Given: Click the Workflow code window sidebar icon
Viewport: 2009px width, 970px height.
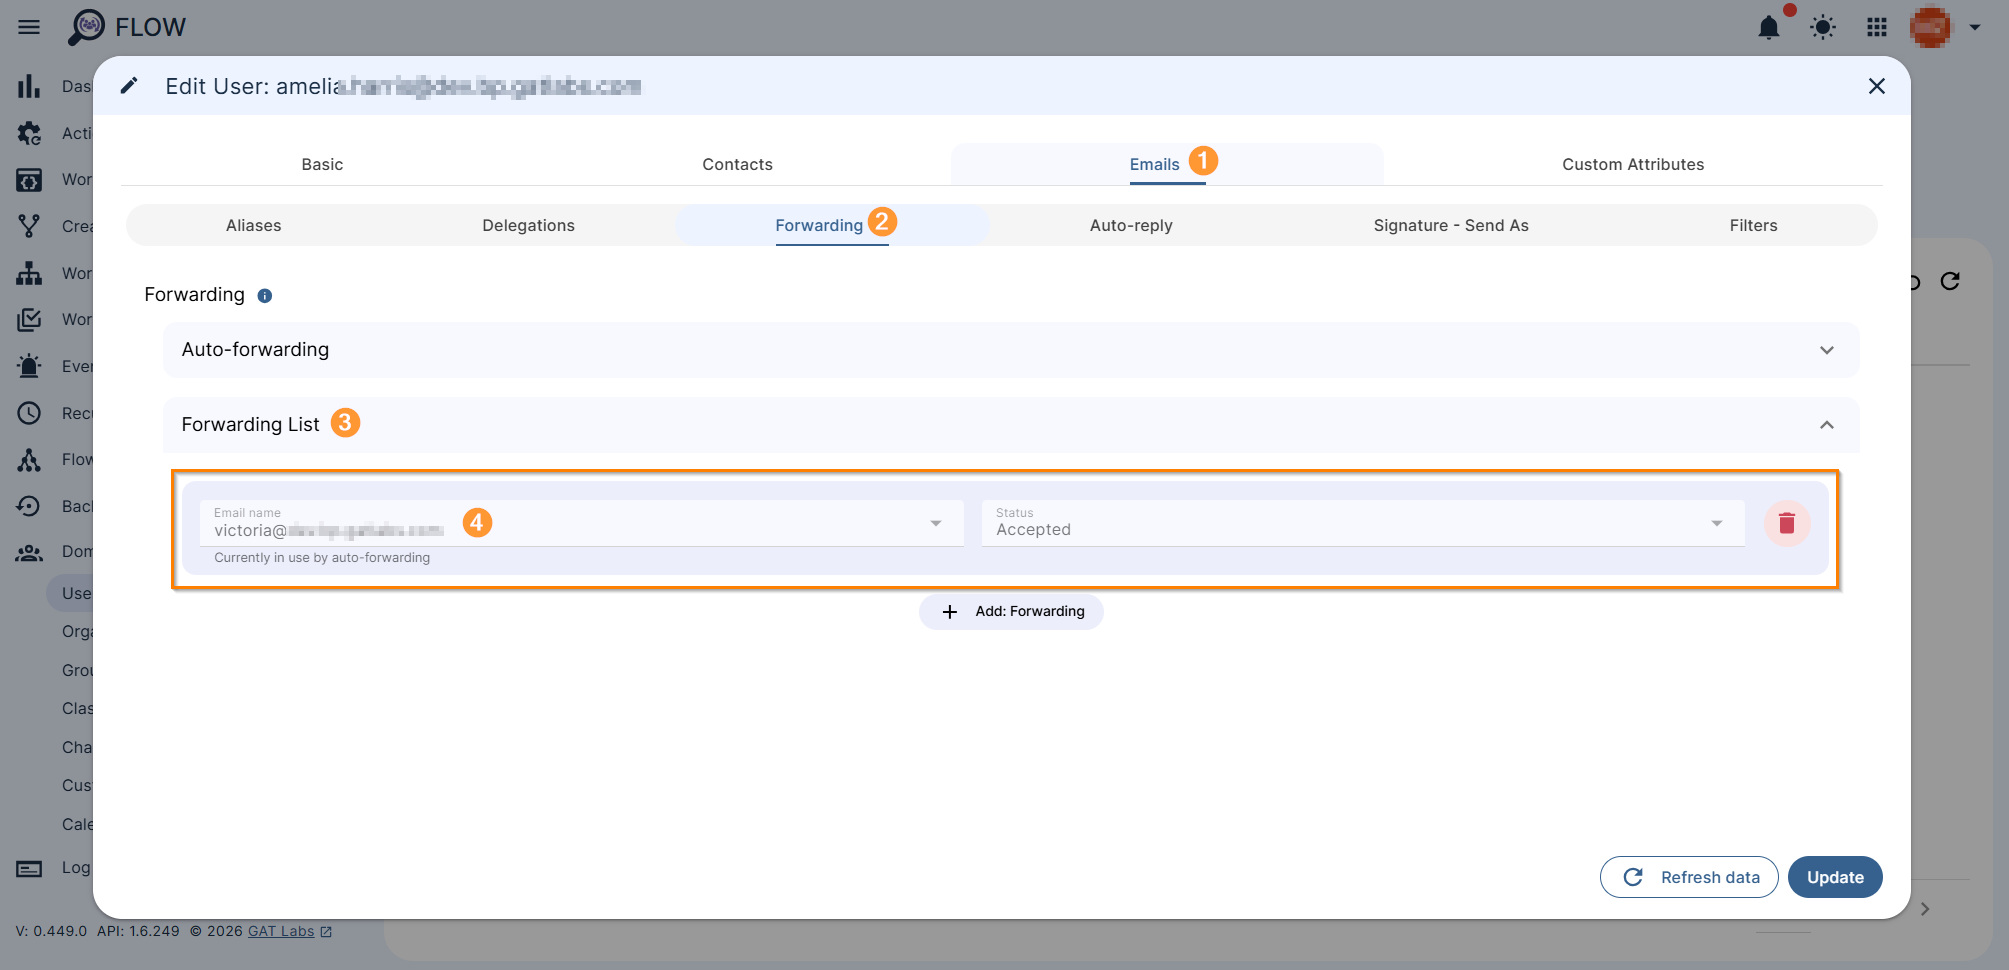Looking at the screenshot, I should click(29, 180).
